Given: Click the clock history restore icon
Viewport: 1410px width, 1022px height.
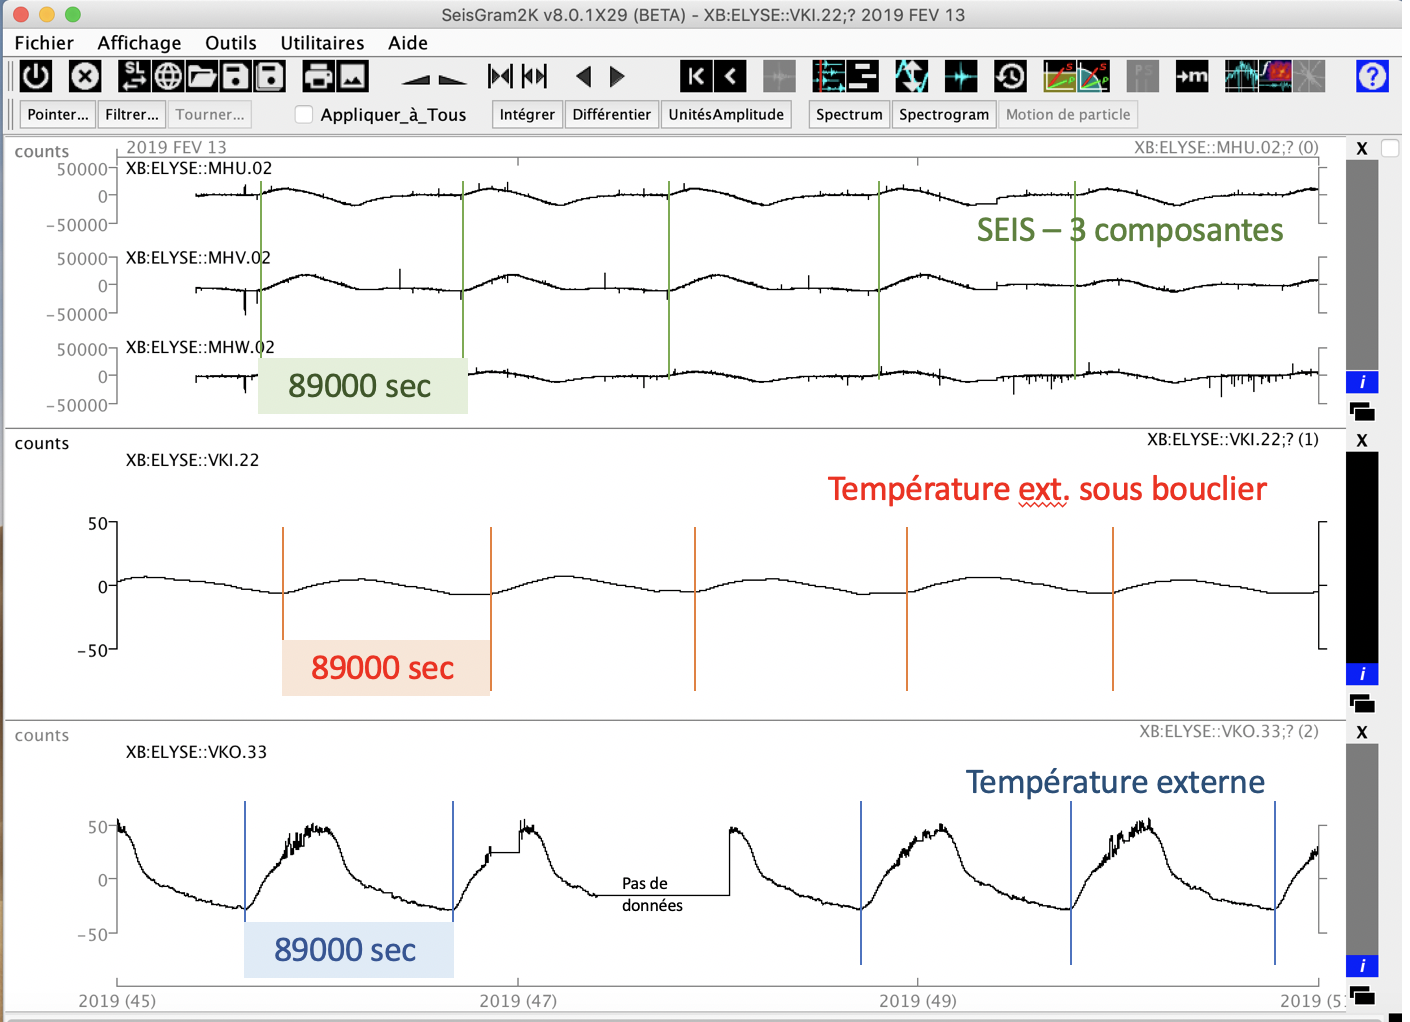Looking at the screenshot, I should click(x=1010, y=76).
